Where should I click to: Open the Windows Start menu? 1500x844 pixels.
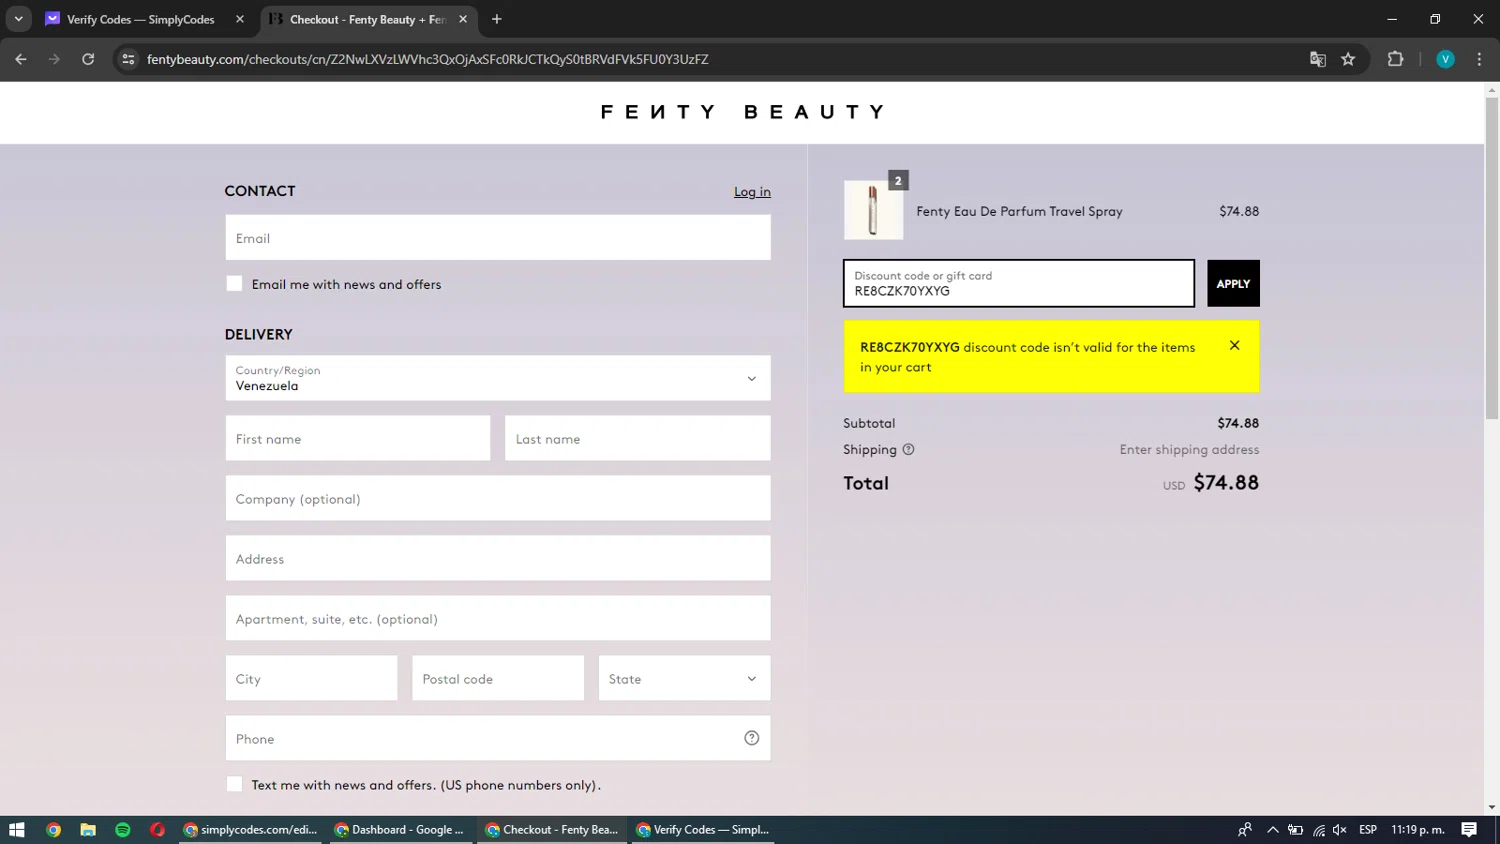click(x=16, y=830)
